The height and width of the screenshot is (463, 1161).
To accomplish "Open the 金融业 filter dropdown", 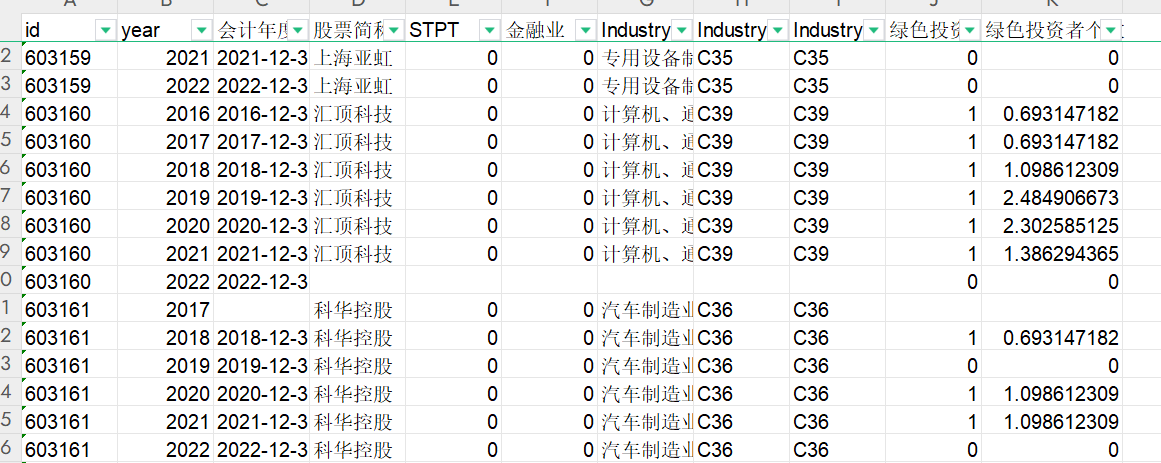I will coord(585,31).
